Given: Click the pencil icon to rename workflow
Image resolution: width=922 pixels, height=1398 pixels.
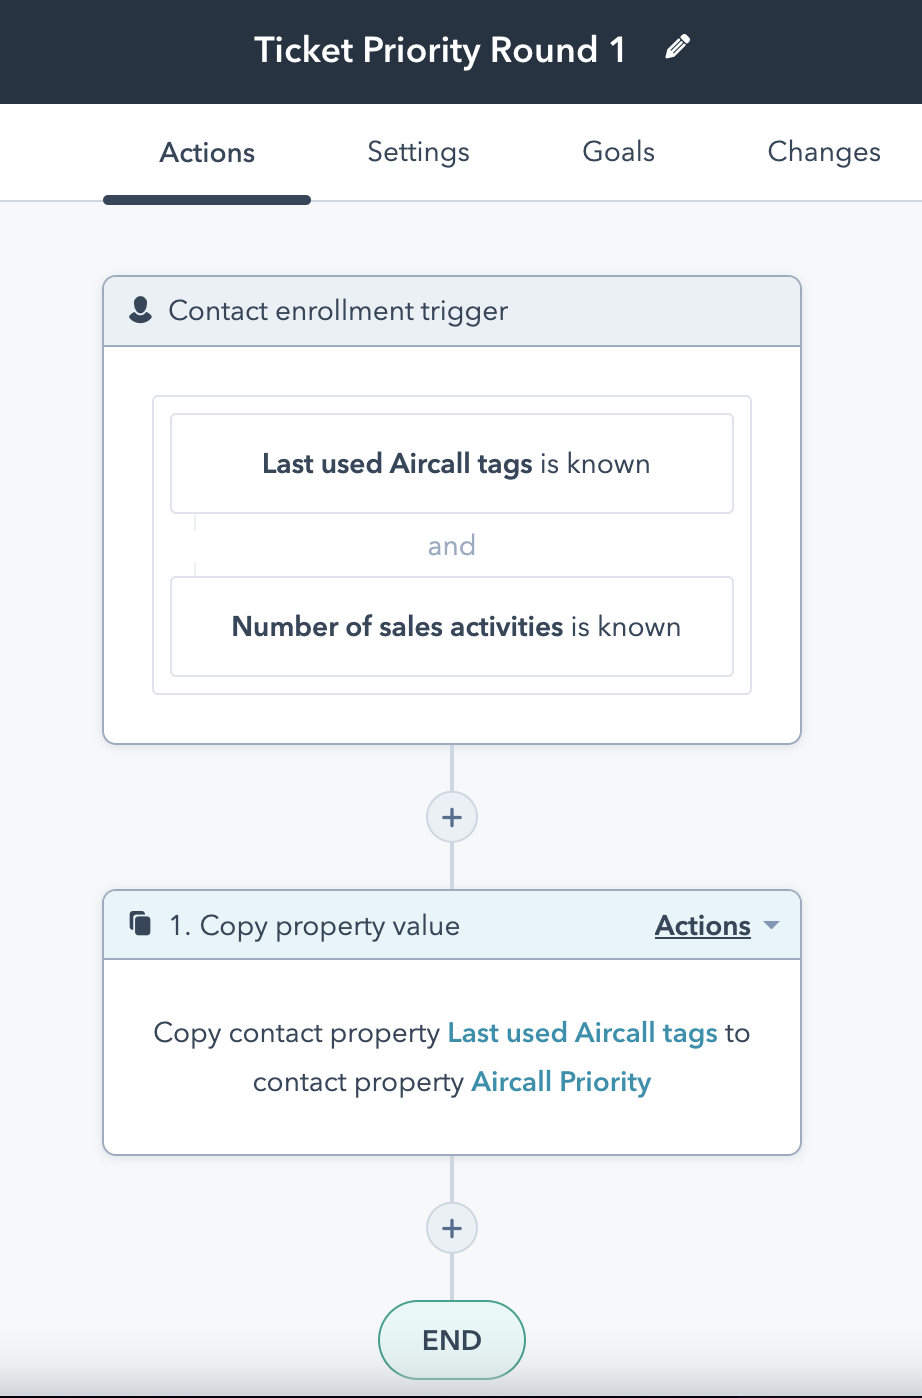Looking at the screenshot, I should pos(678,48).
